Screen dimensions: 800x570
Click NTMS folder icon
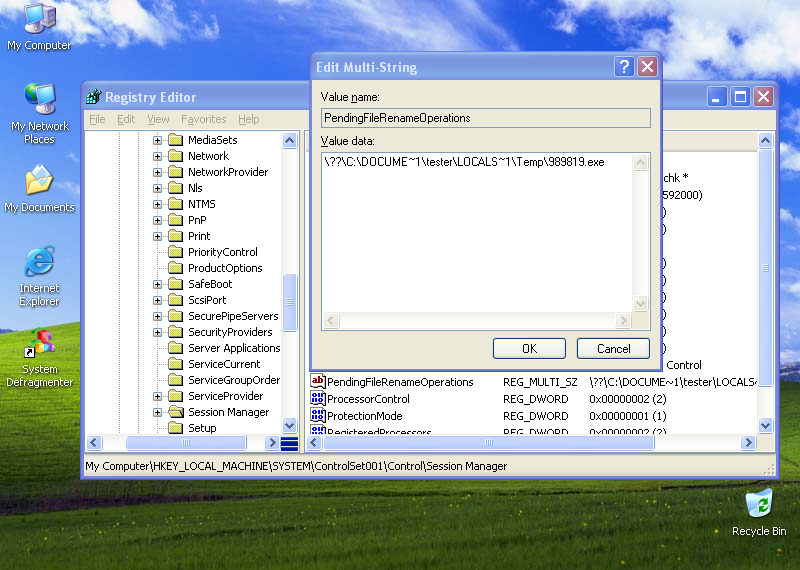[x=176, y=204]
